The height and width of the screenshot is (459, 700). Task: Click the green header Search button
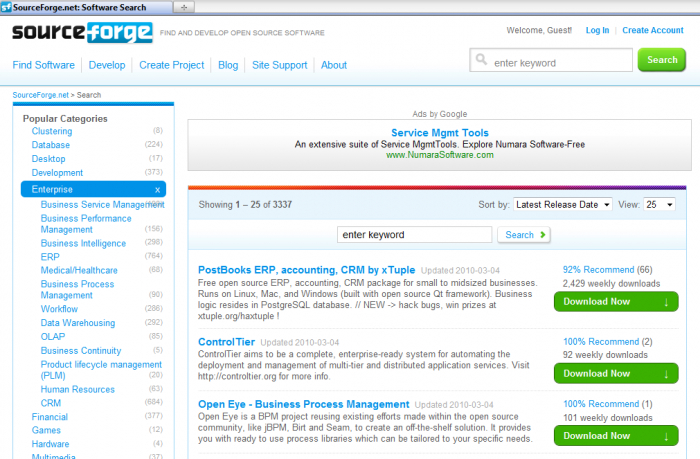(662, 60)
